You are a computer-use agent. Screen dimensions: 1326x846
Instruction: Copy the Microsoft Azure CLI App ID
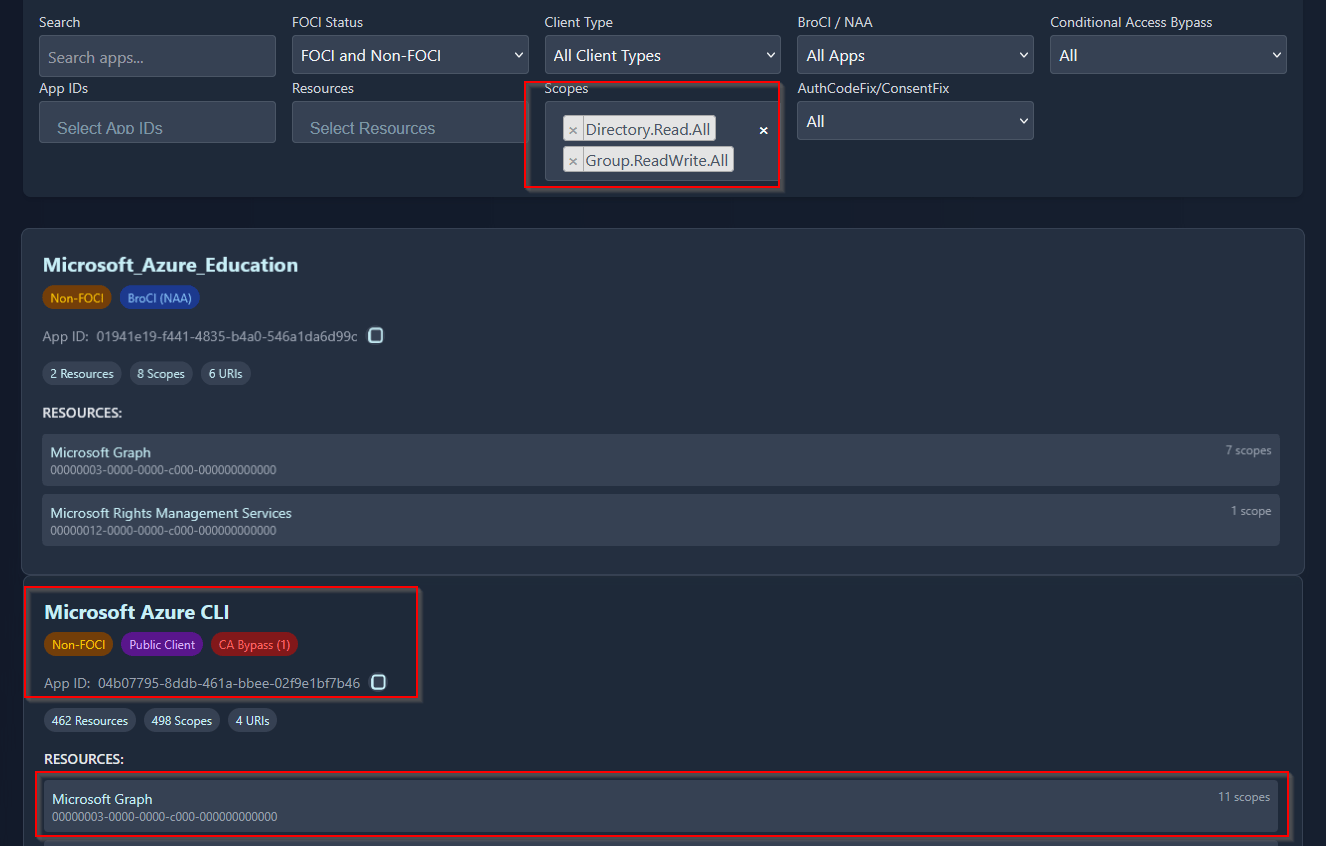tap(378, 682)
